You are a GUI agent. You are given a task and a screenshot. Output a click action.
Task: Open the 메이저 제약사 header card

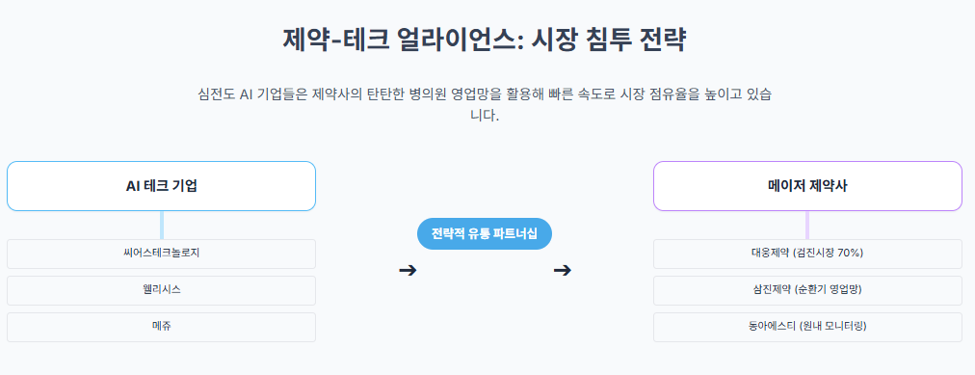tap(808, 186)
